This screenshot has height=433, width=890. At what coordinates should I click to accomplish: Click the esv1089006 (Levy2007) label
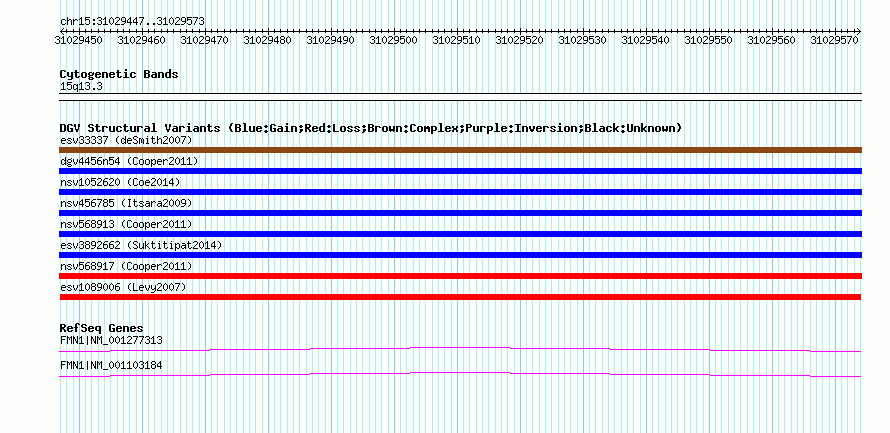coord(123,288)
